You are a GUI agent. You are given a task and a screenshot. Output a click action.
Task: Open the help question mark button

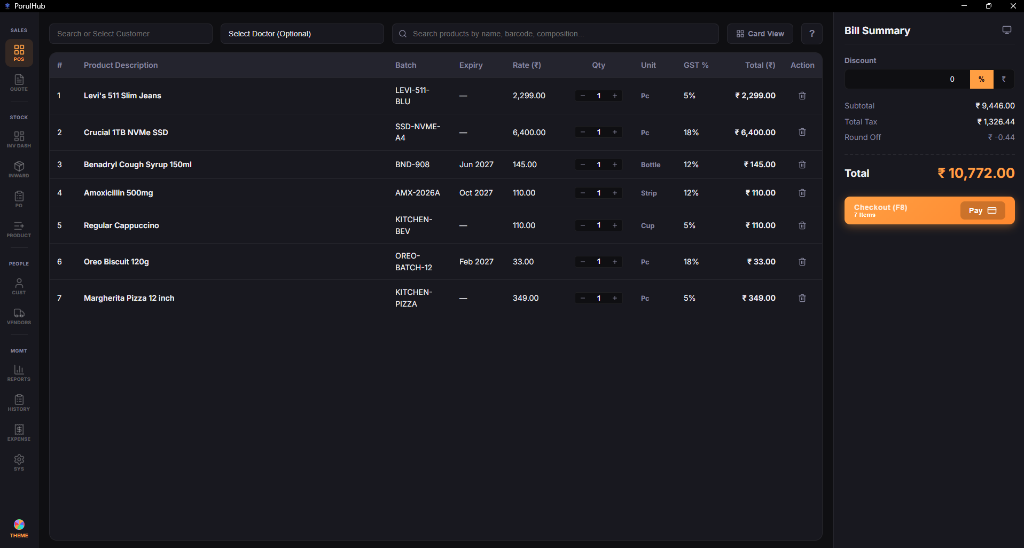pyautogui.click(x=812, y=33)
